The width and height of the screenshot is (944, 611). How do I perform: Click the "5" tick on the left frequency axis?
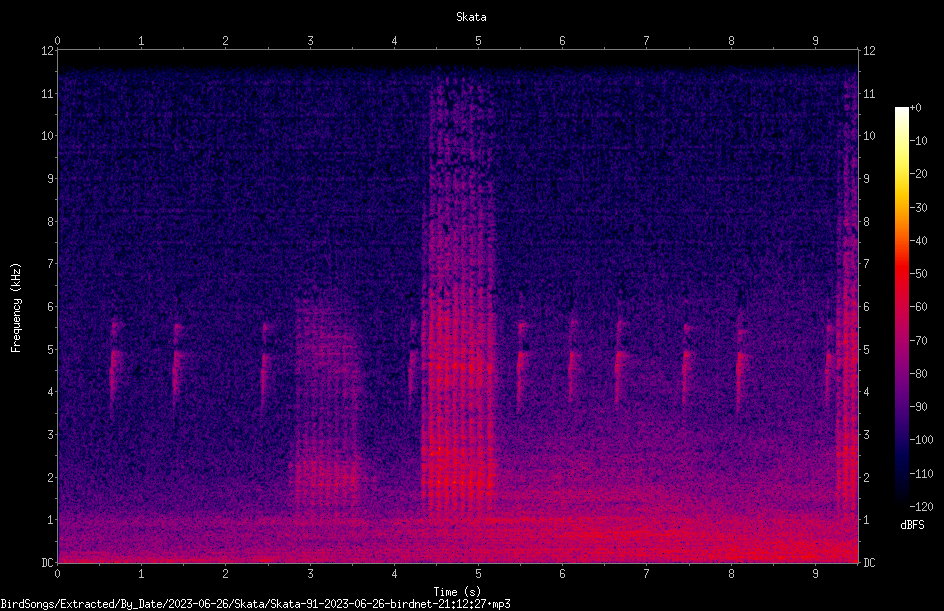50,349
